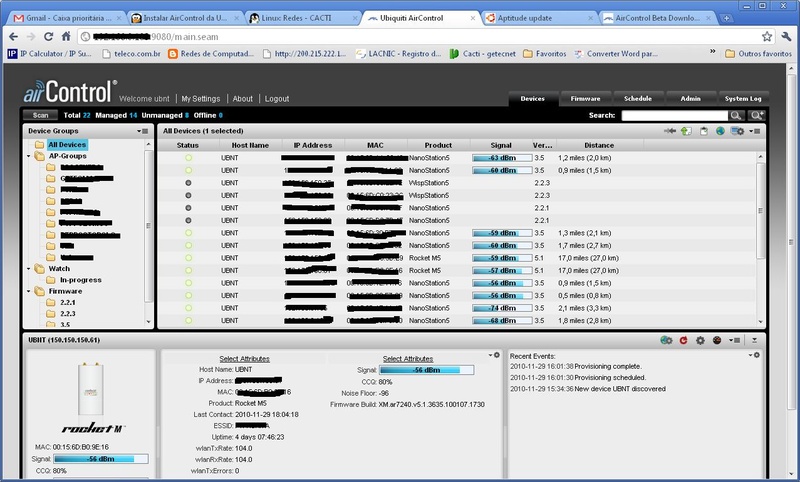Open the UBNT details bar menu dropdown
800x482 pixels.
735,340
